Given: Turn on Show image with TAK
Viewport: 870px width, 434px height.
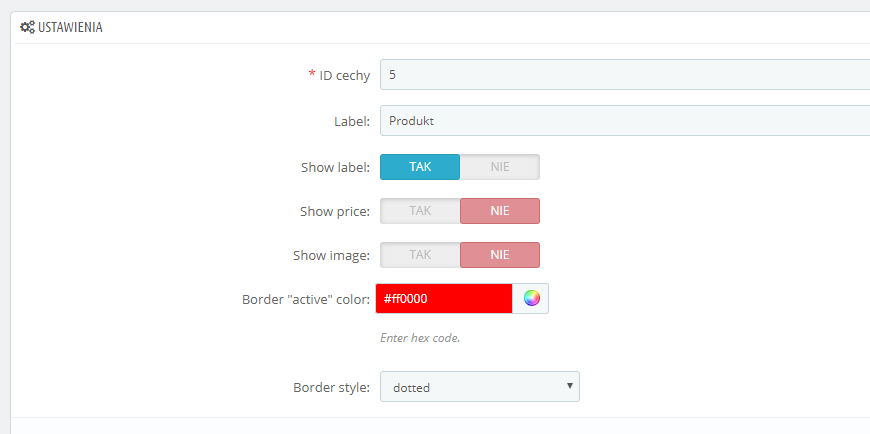Looking at the screenshot, I should (x=420, y=255).
